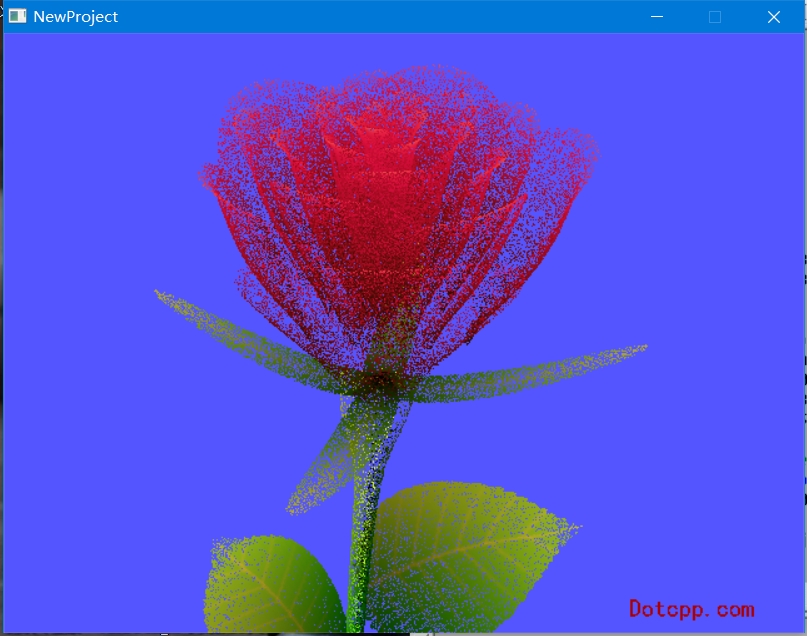Click the red Dotcpp.com watermark text

691,608
